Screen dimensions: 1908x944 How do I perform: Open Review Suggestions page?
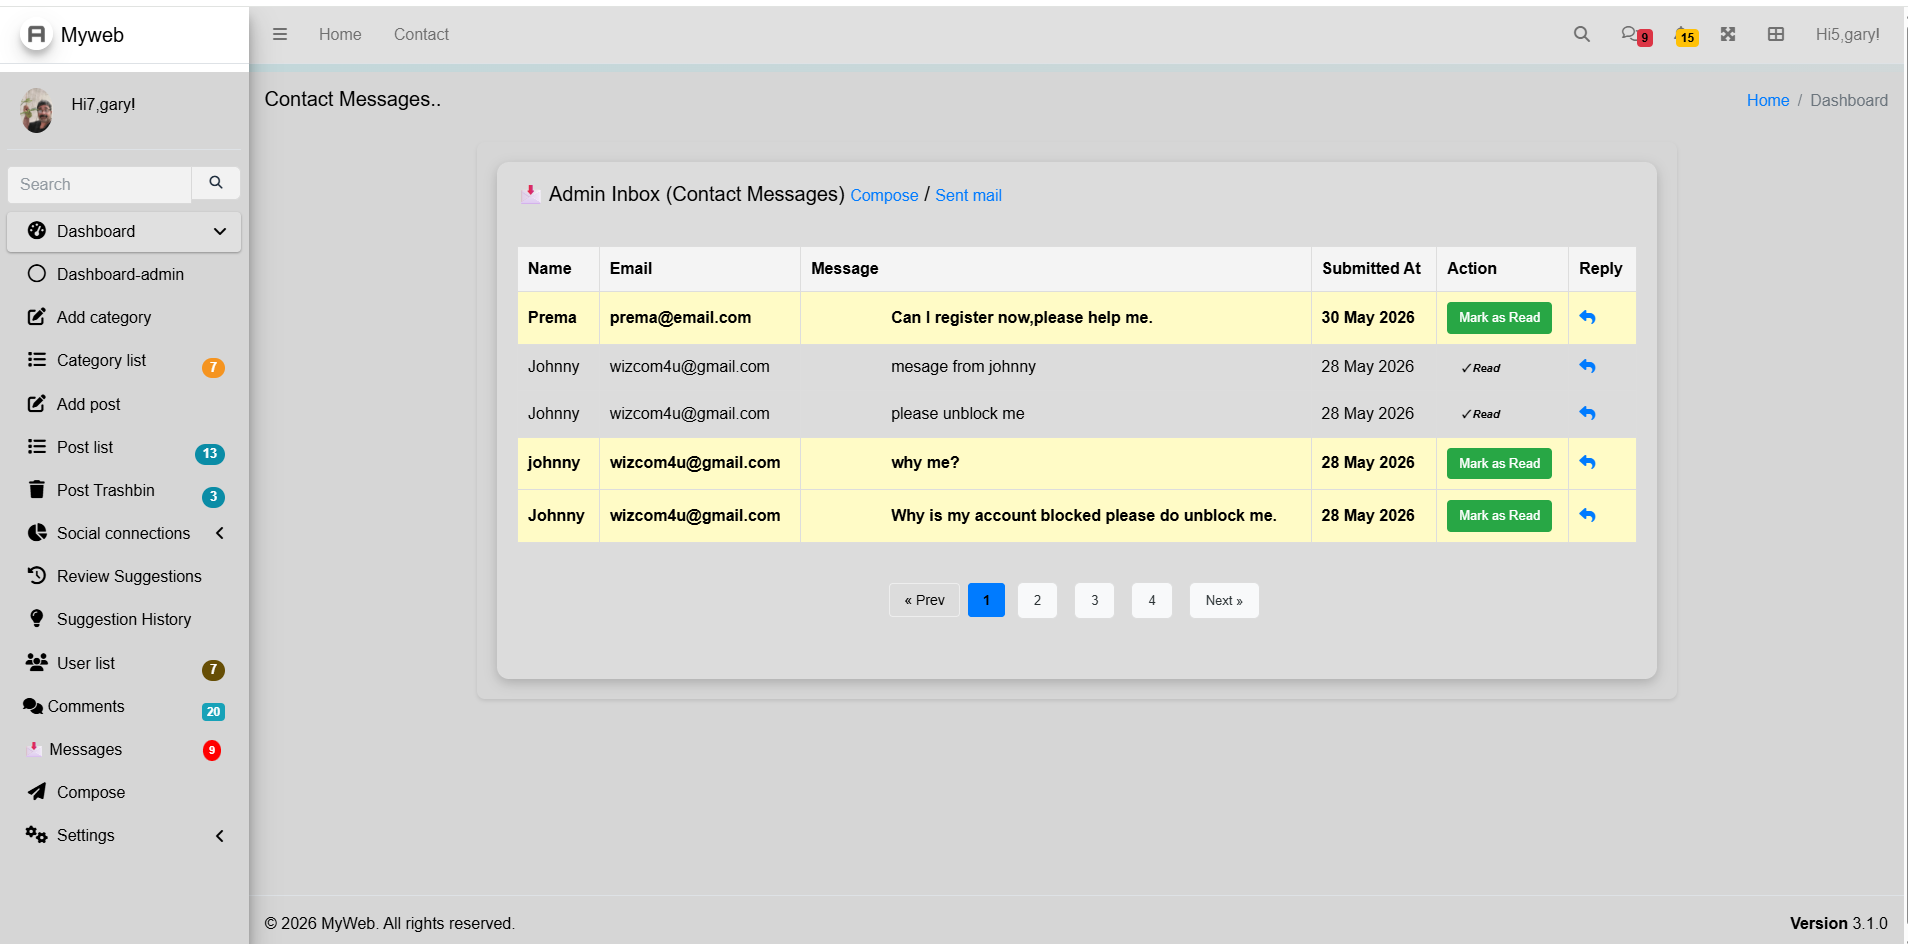click(x=124, y=576)
